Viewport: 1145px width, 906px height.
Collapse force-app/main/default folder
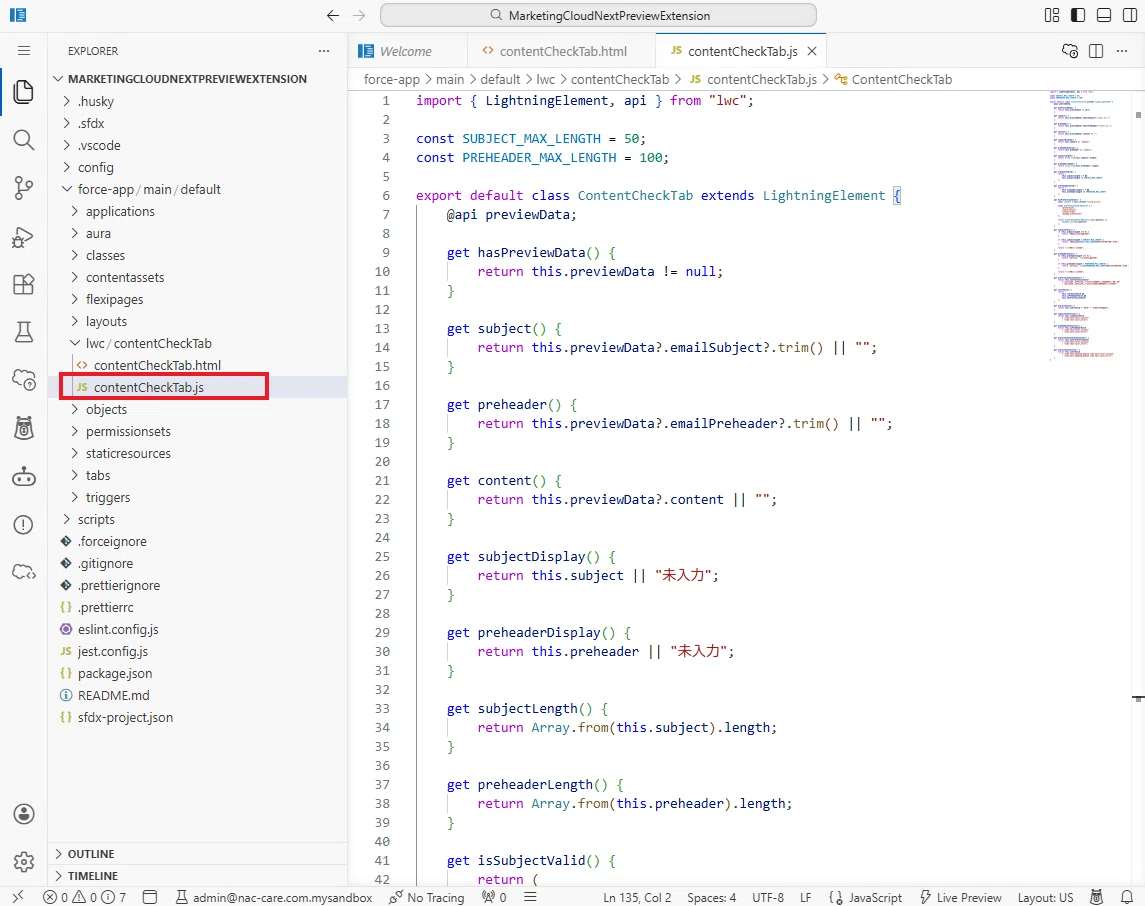tap(197, 189)
